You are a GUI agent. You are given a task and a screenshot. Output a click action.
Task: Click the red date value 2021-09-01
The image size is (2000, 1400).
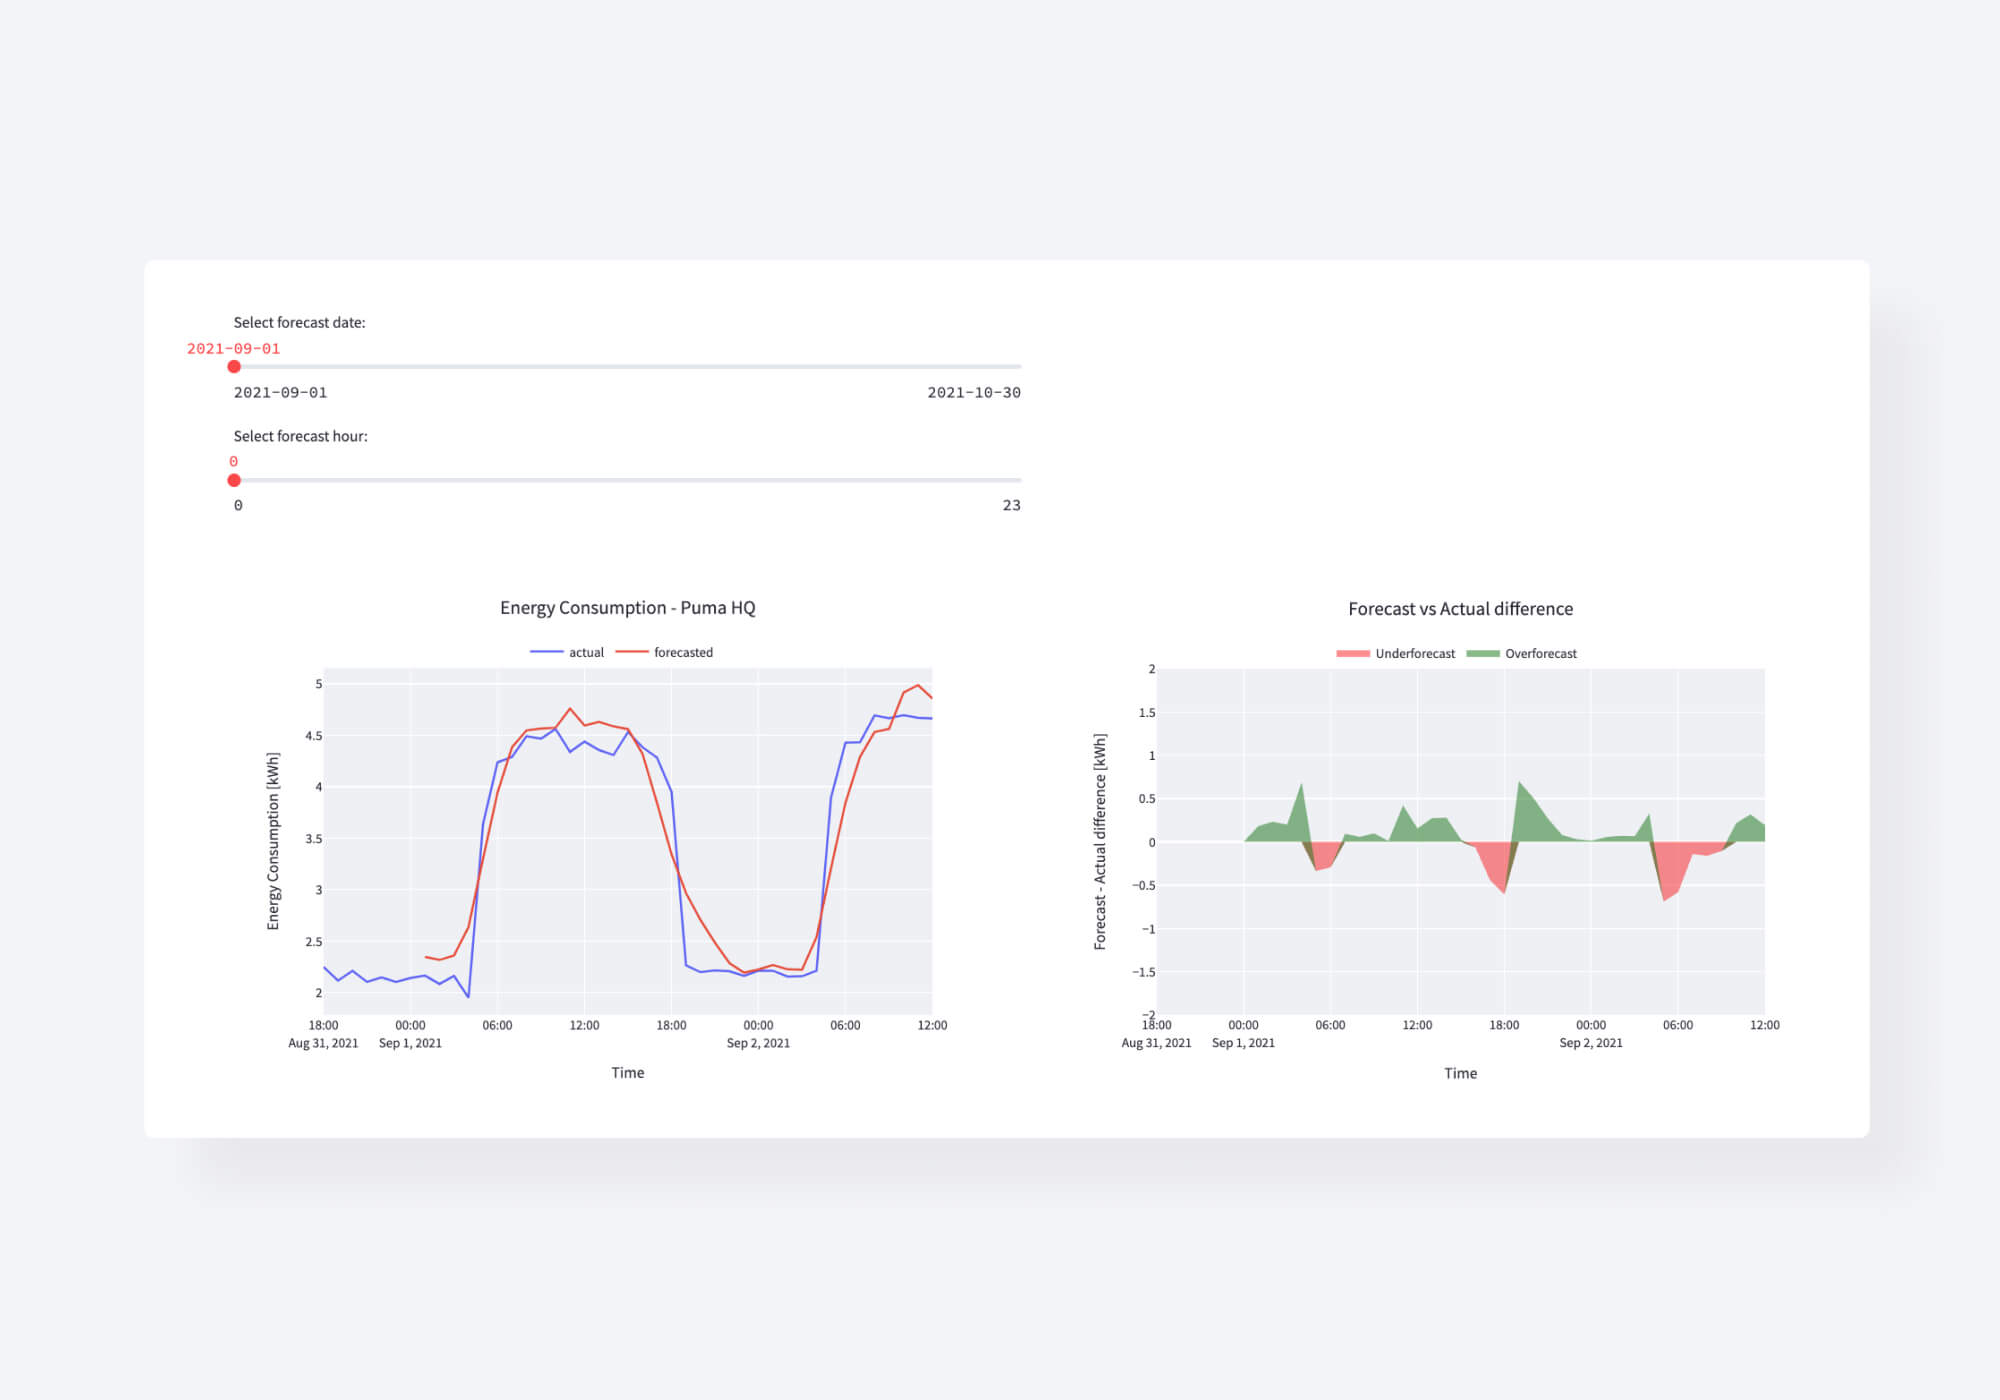coord(234,349)
